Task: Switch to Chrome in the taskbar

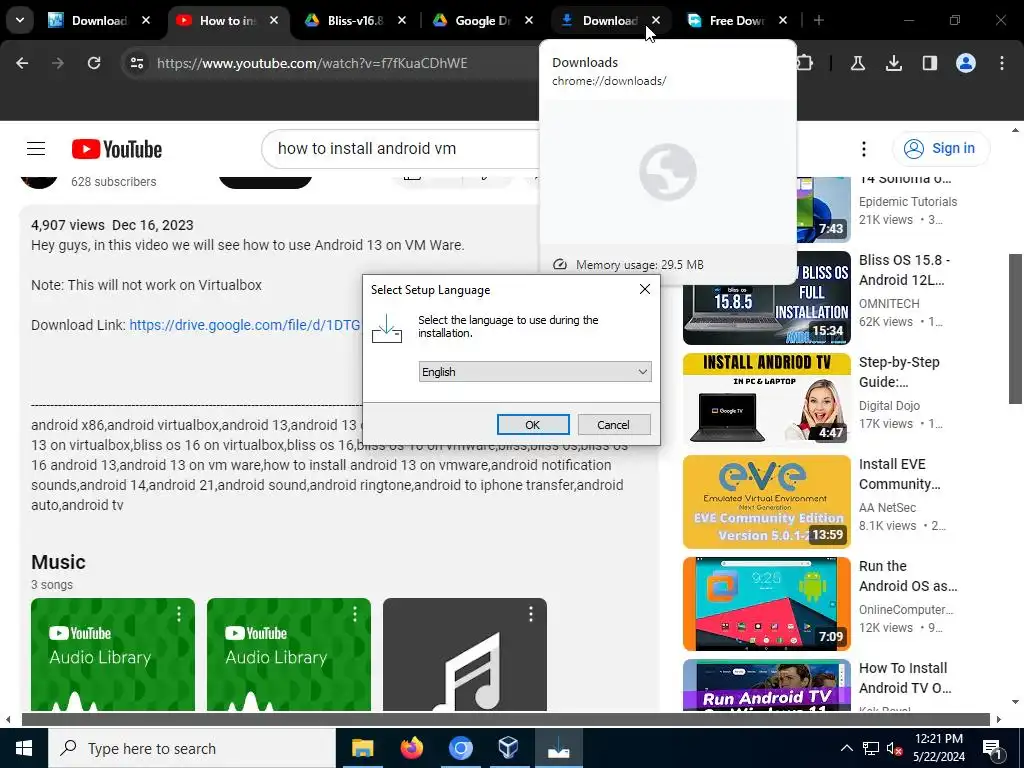Action: tap(460, 748)
